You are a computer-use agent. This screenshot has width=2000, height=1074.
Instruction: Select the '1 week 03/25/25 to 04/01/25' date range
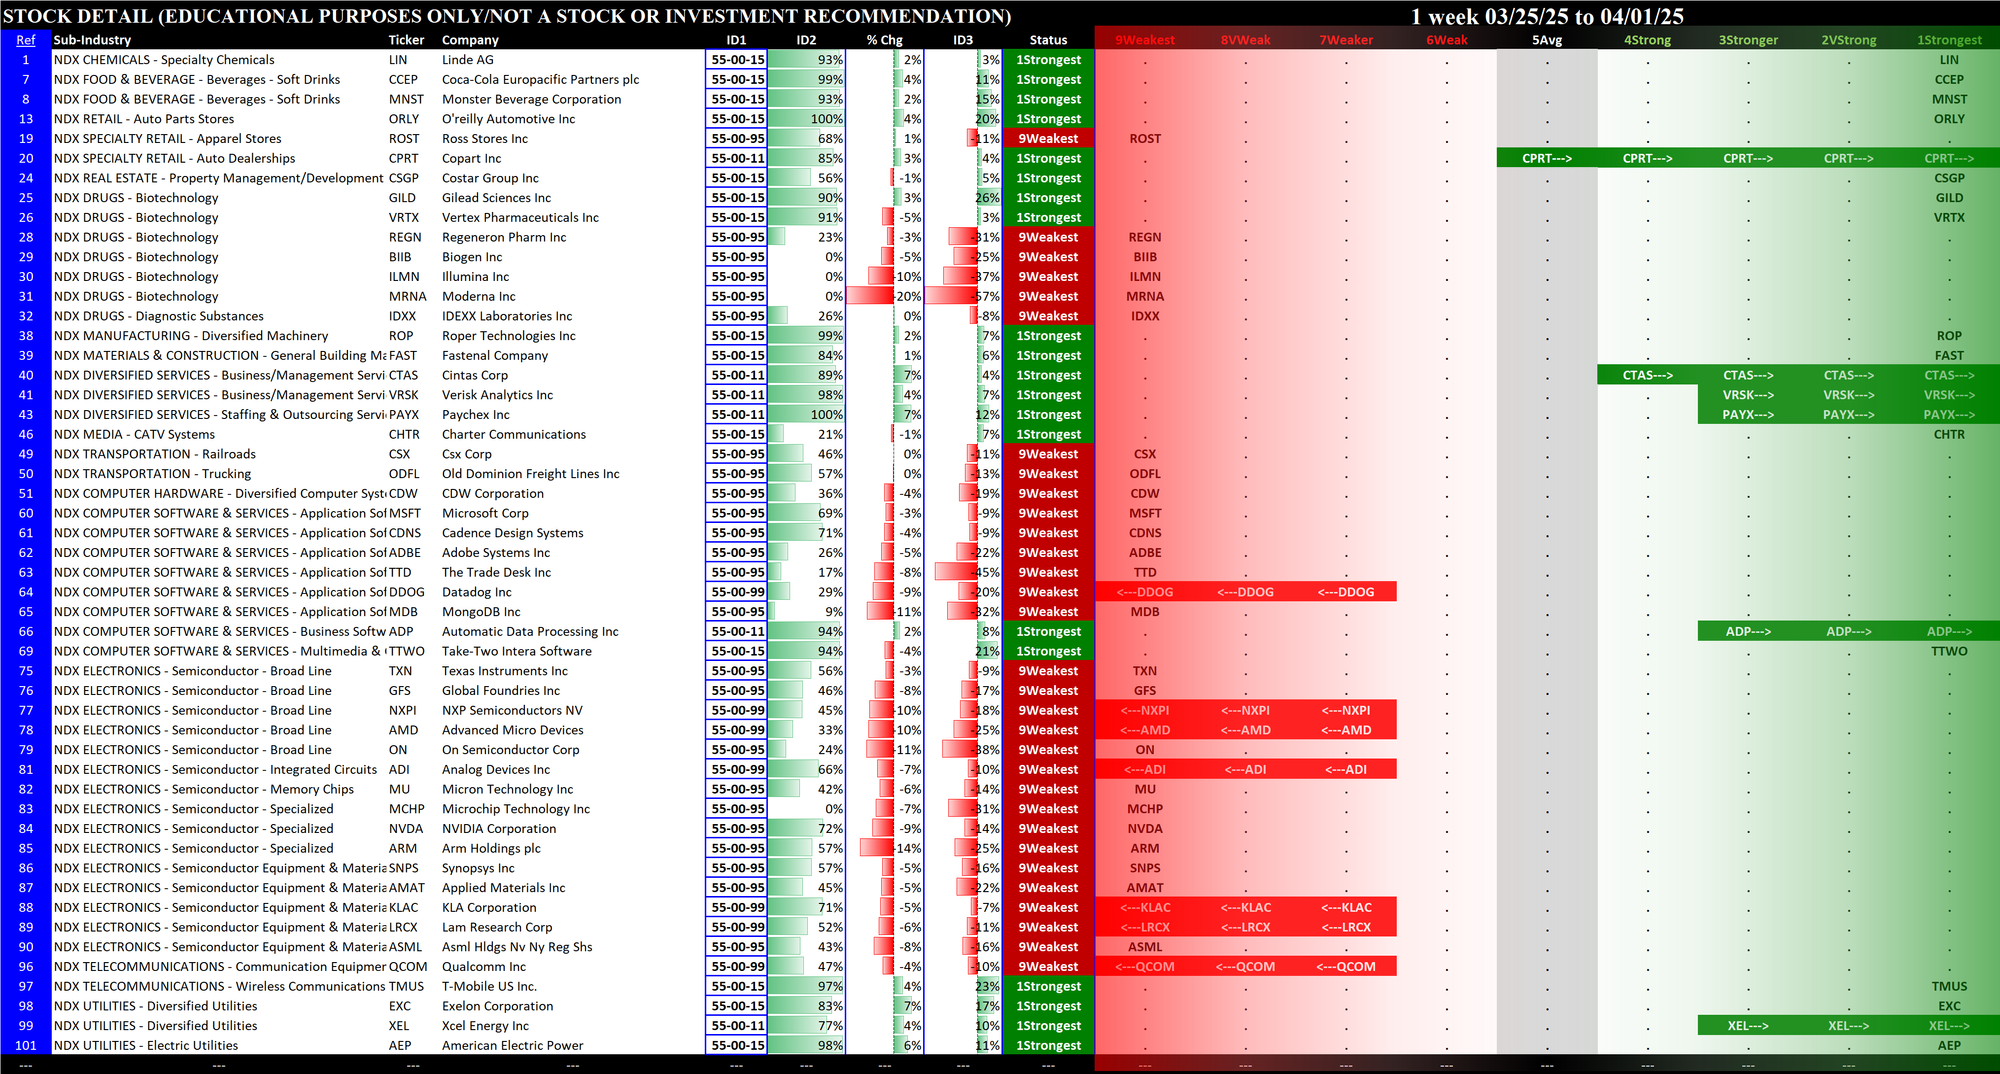(x=1547, y=16)
